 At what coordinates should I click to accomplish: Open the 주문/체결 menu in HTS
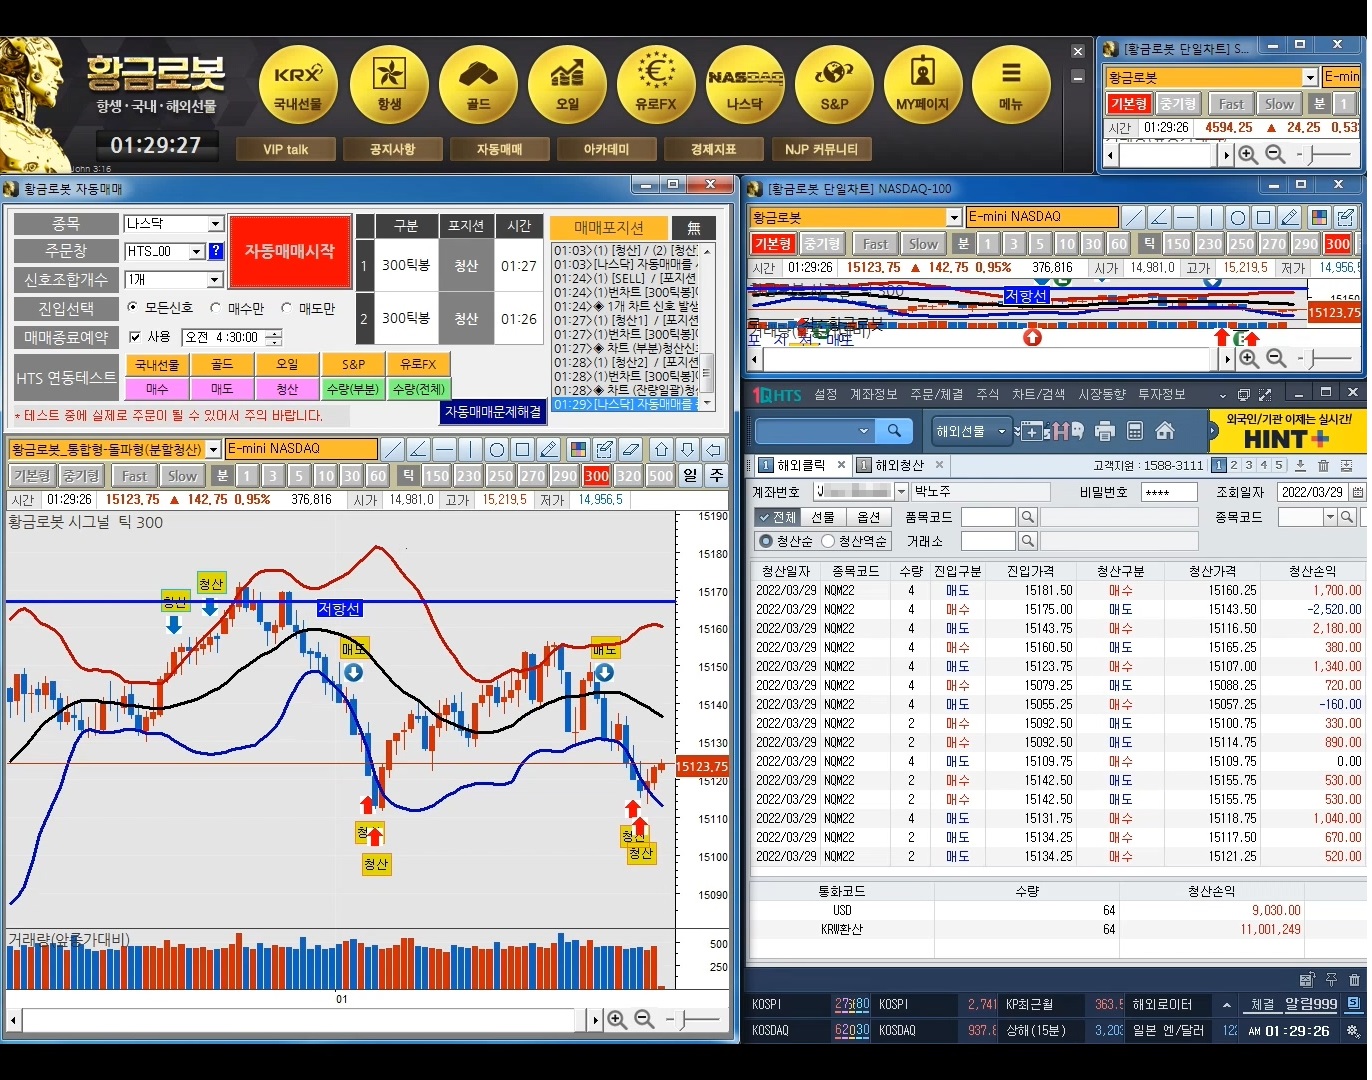(x=937, y=395)
